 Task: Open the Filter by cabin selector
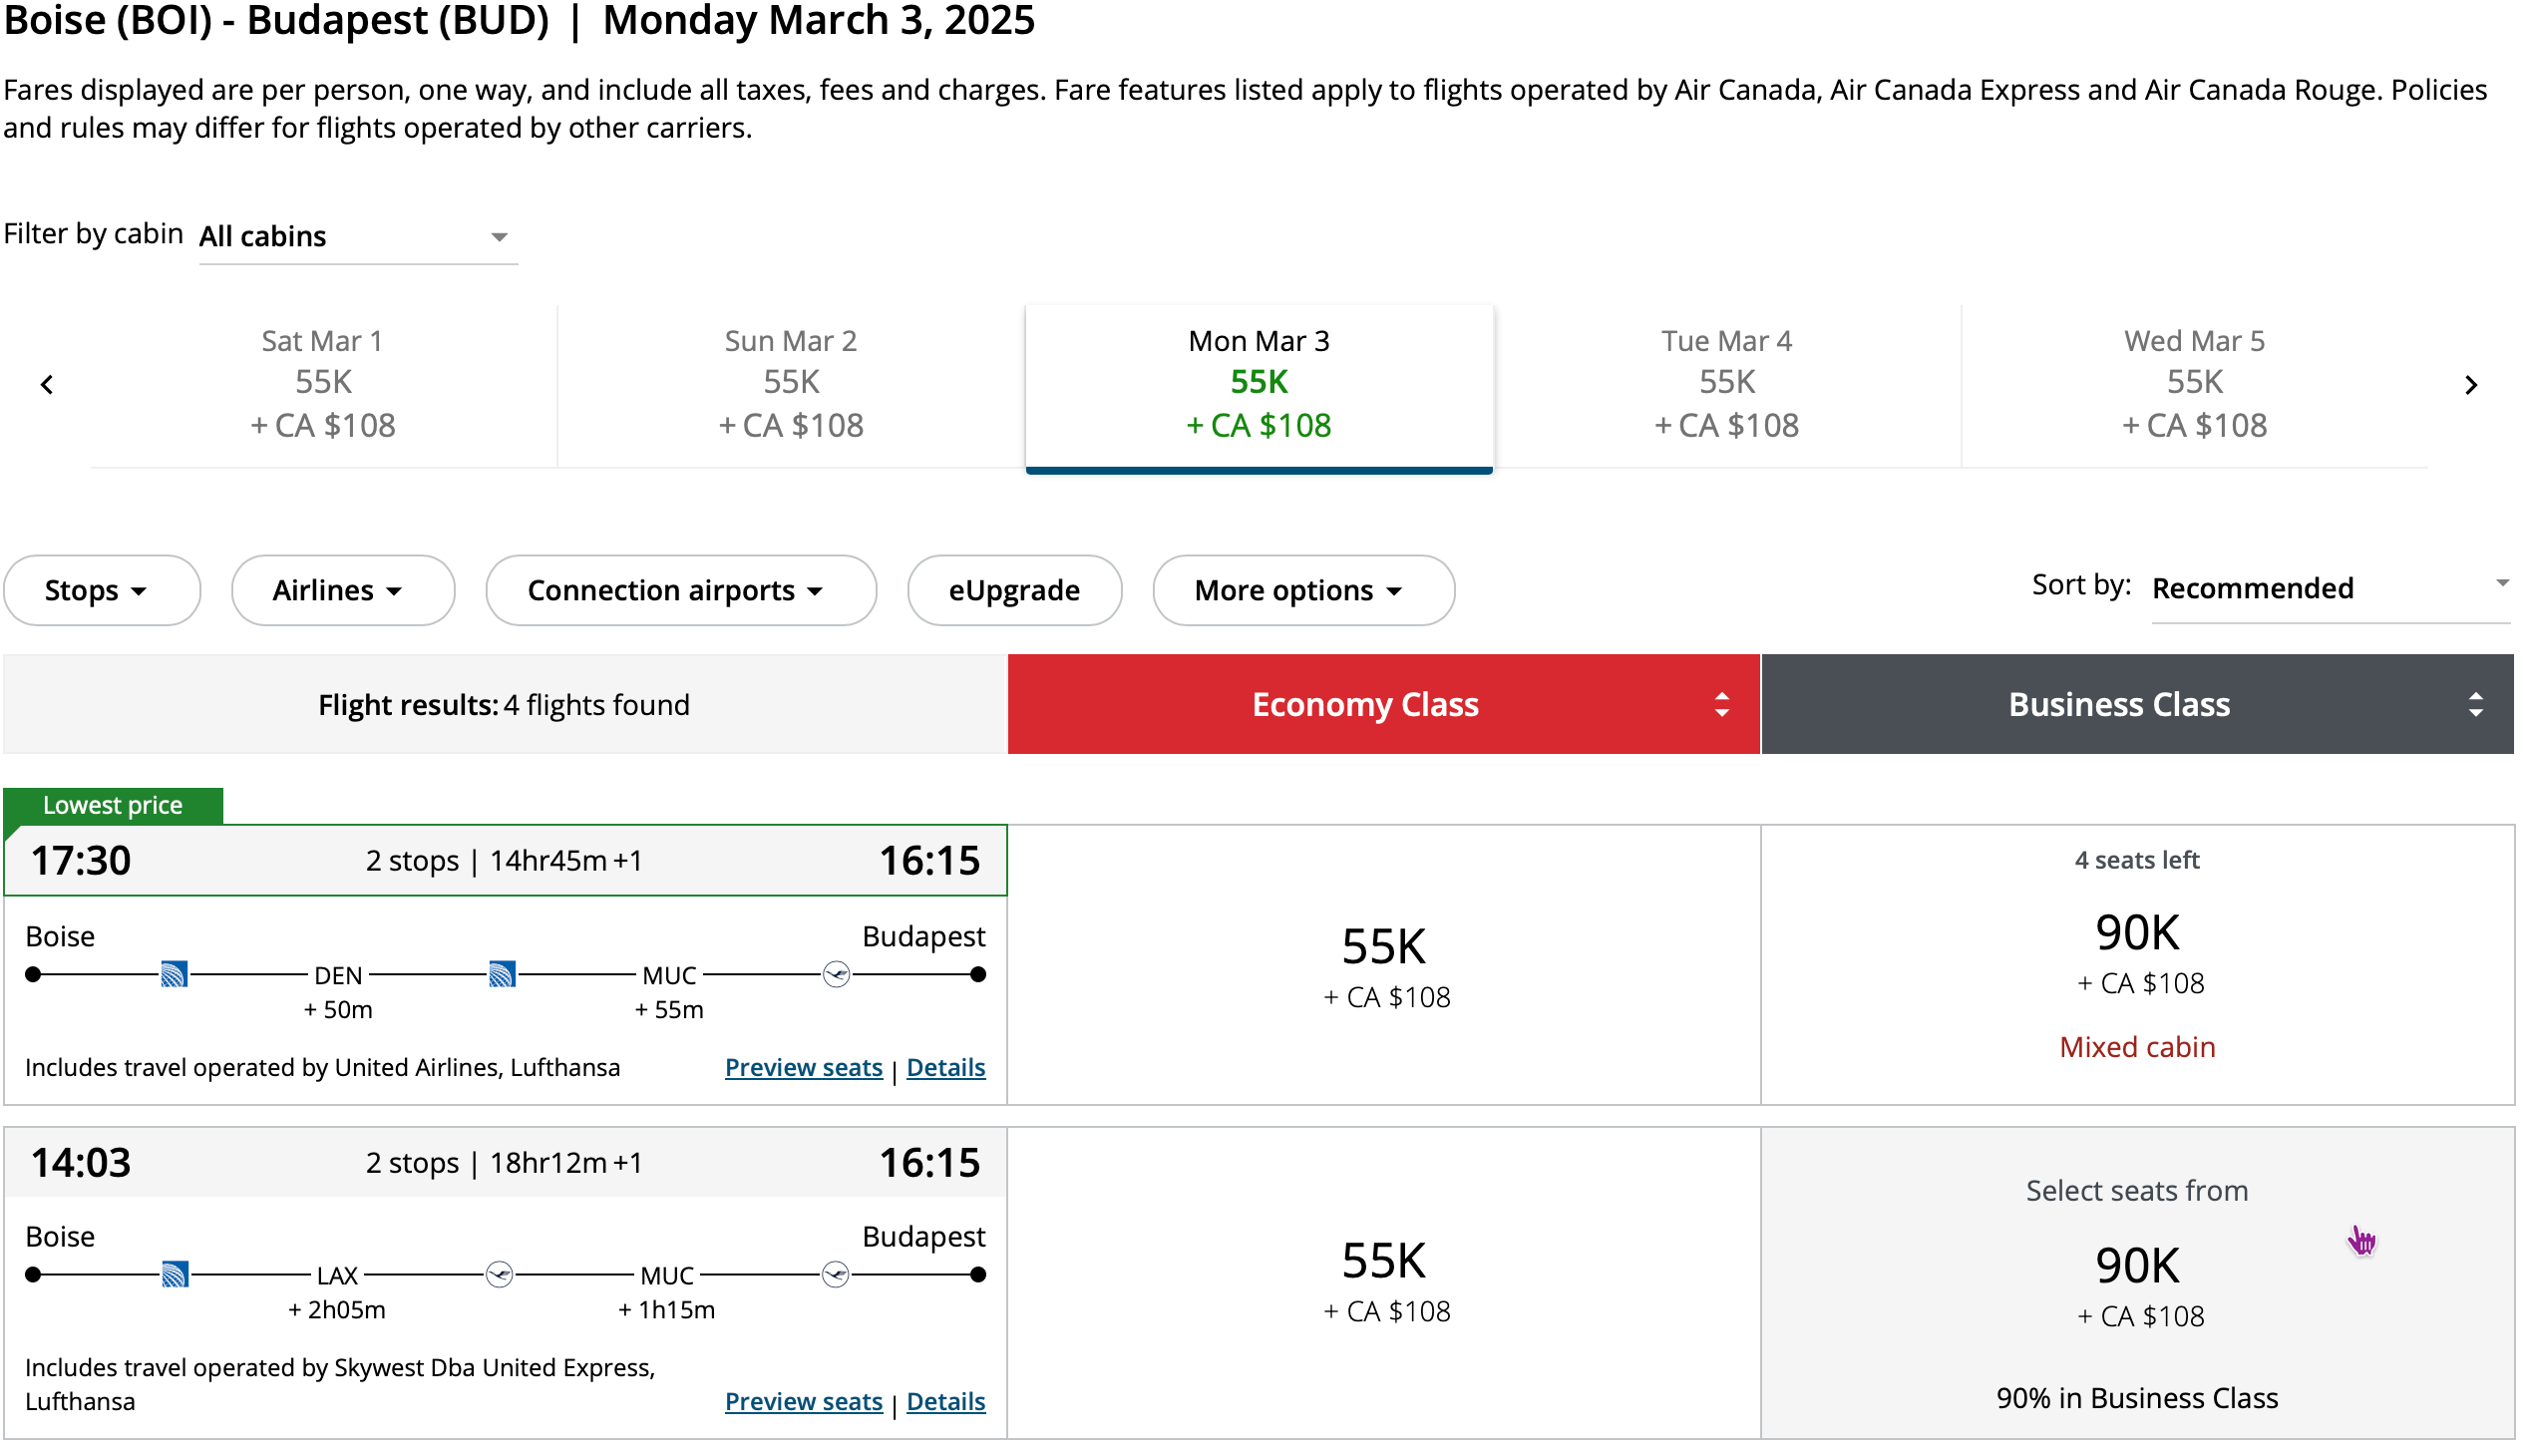coord(357,237)
